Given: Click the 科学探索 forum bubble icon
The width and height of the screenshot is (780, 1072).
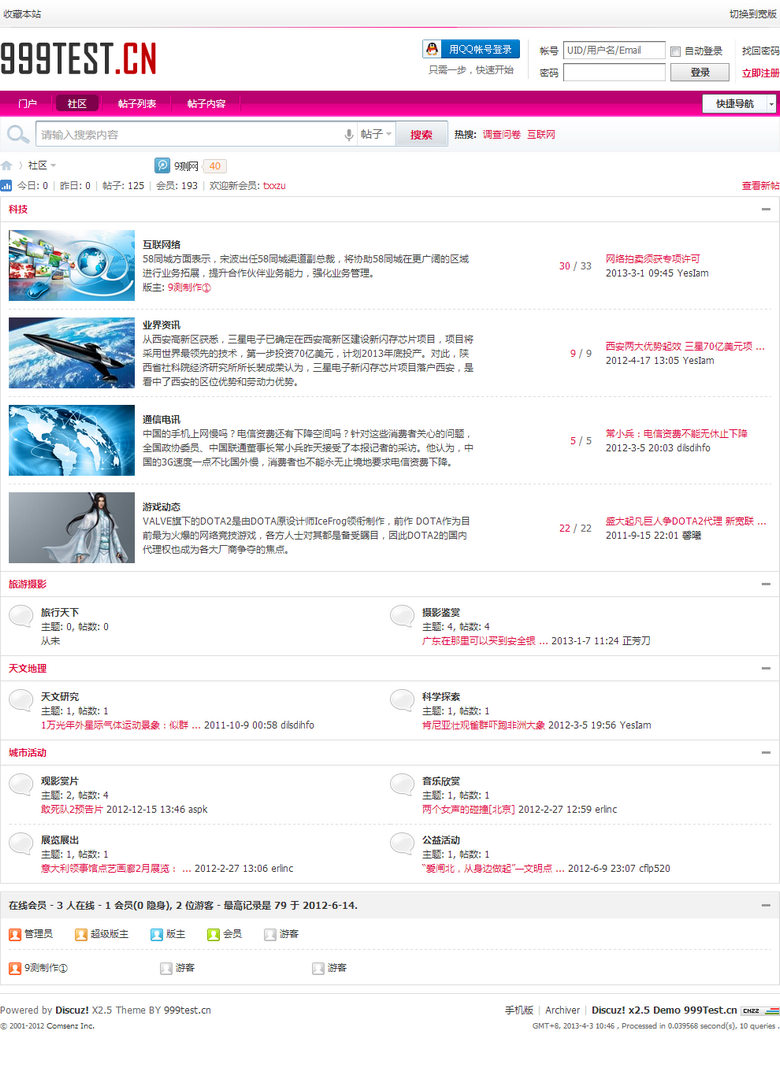Looking at the screenshot, I should tap(402, 700).
